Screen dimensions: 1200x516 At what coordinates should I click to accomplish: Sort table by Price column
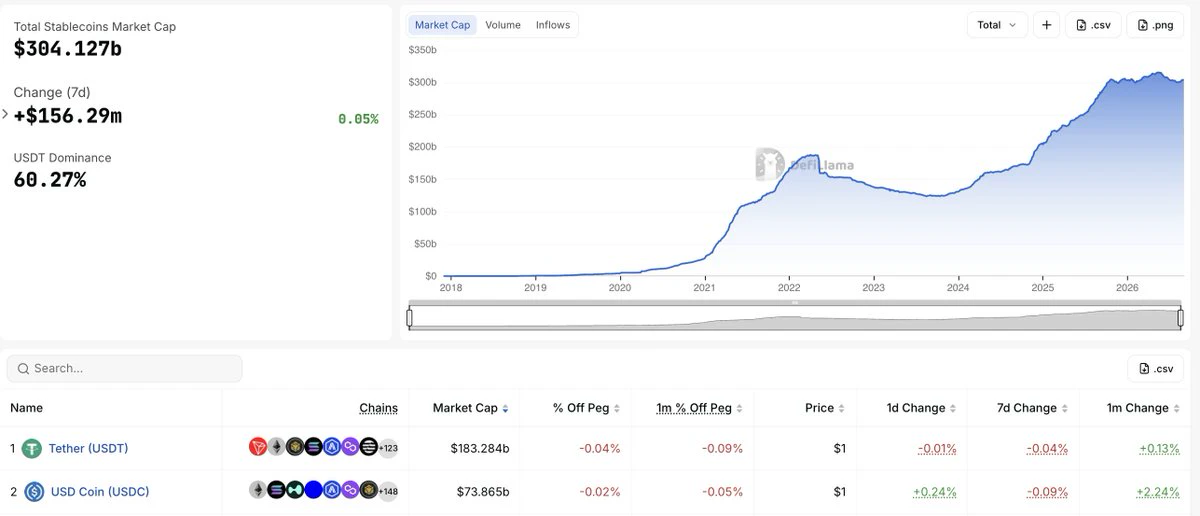pyautogui.click(x=825, y=408)
